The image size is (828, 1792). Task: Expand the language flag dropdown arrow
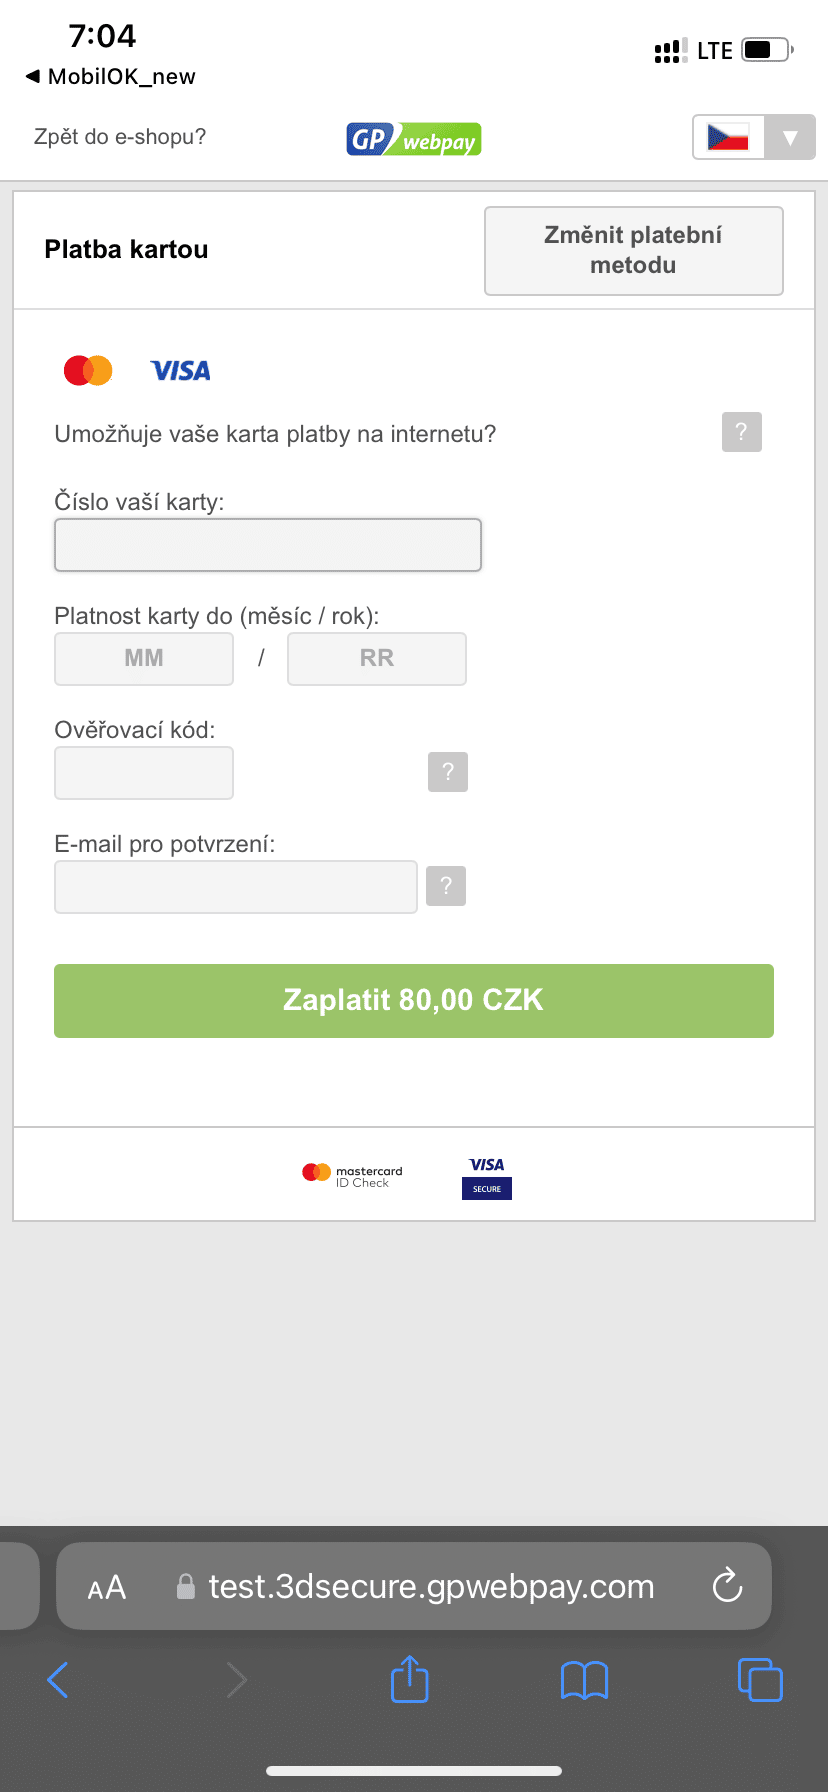point(790,138)
